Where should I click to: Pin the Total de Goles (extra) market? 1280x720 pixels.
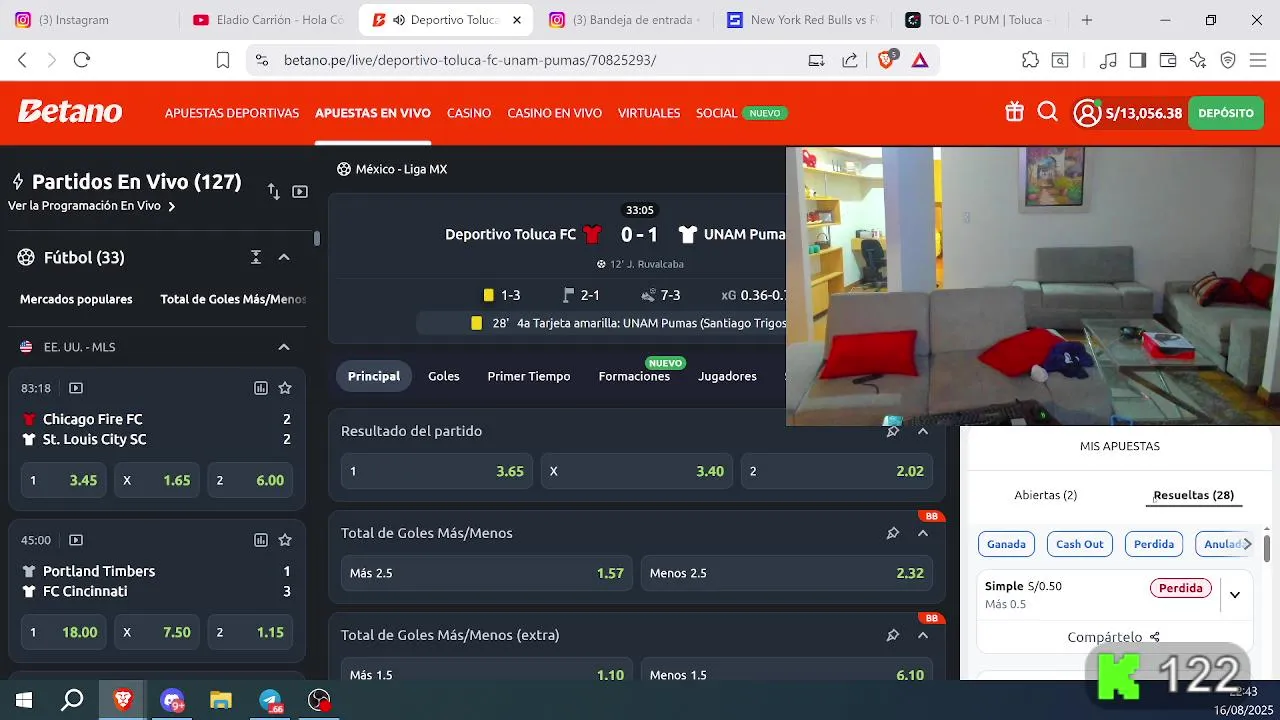click(x=892, y=635)
